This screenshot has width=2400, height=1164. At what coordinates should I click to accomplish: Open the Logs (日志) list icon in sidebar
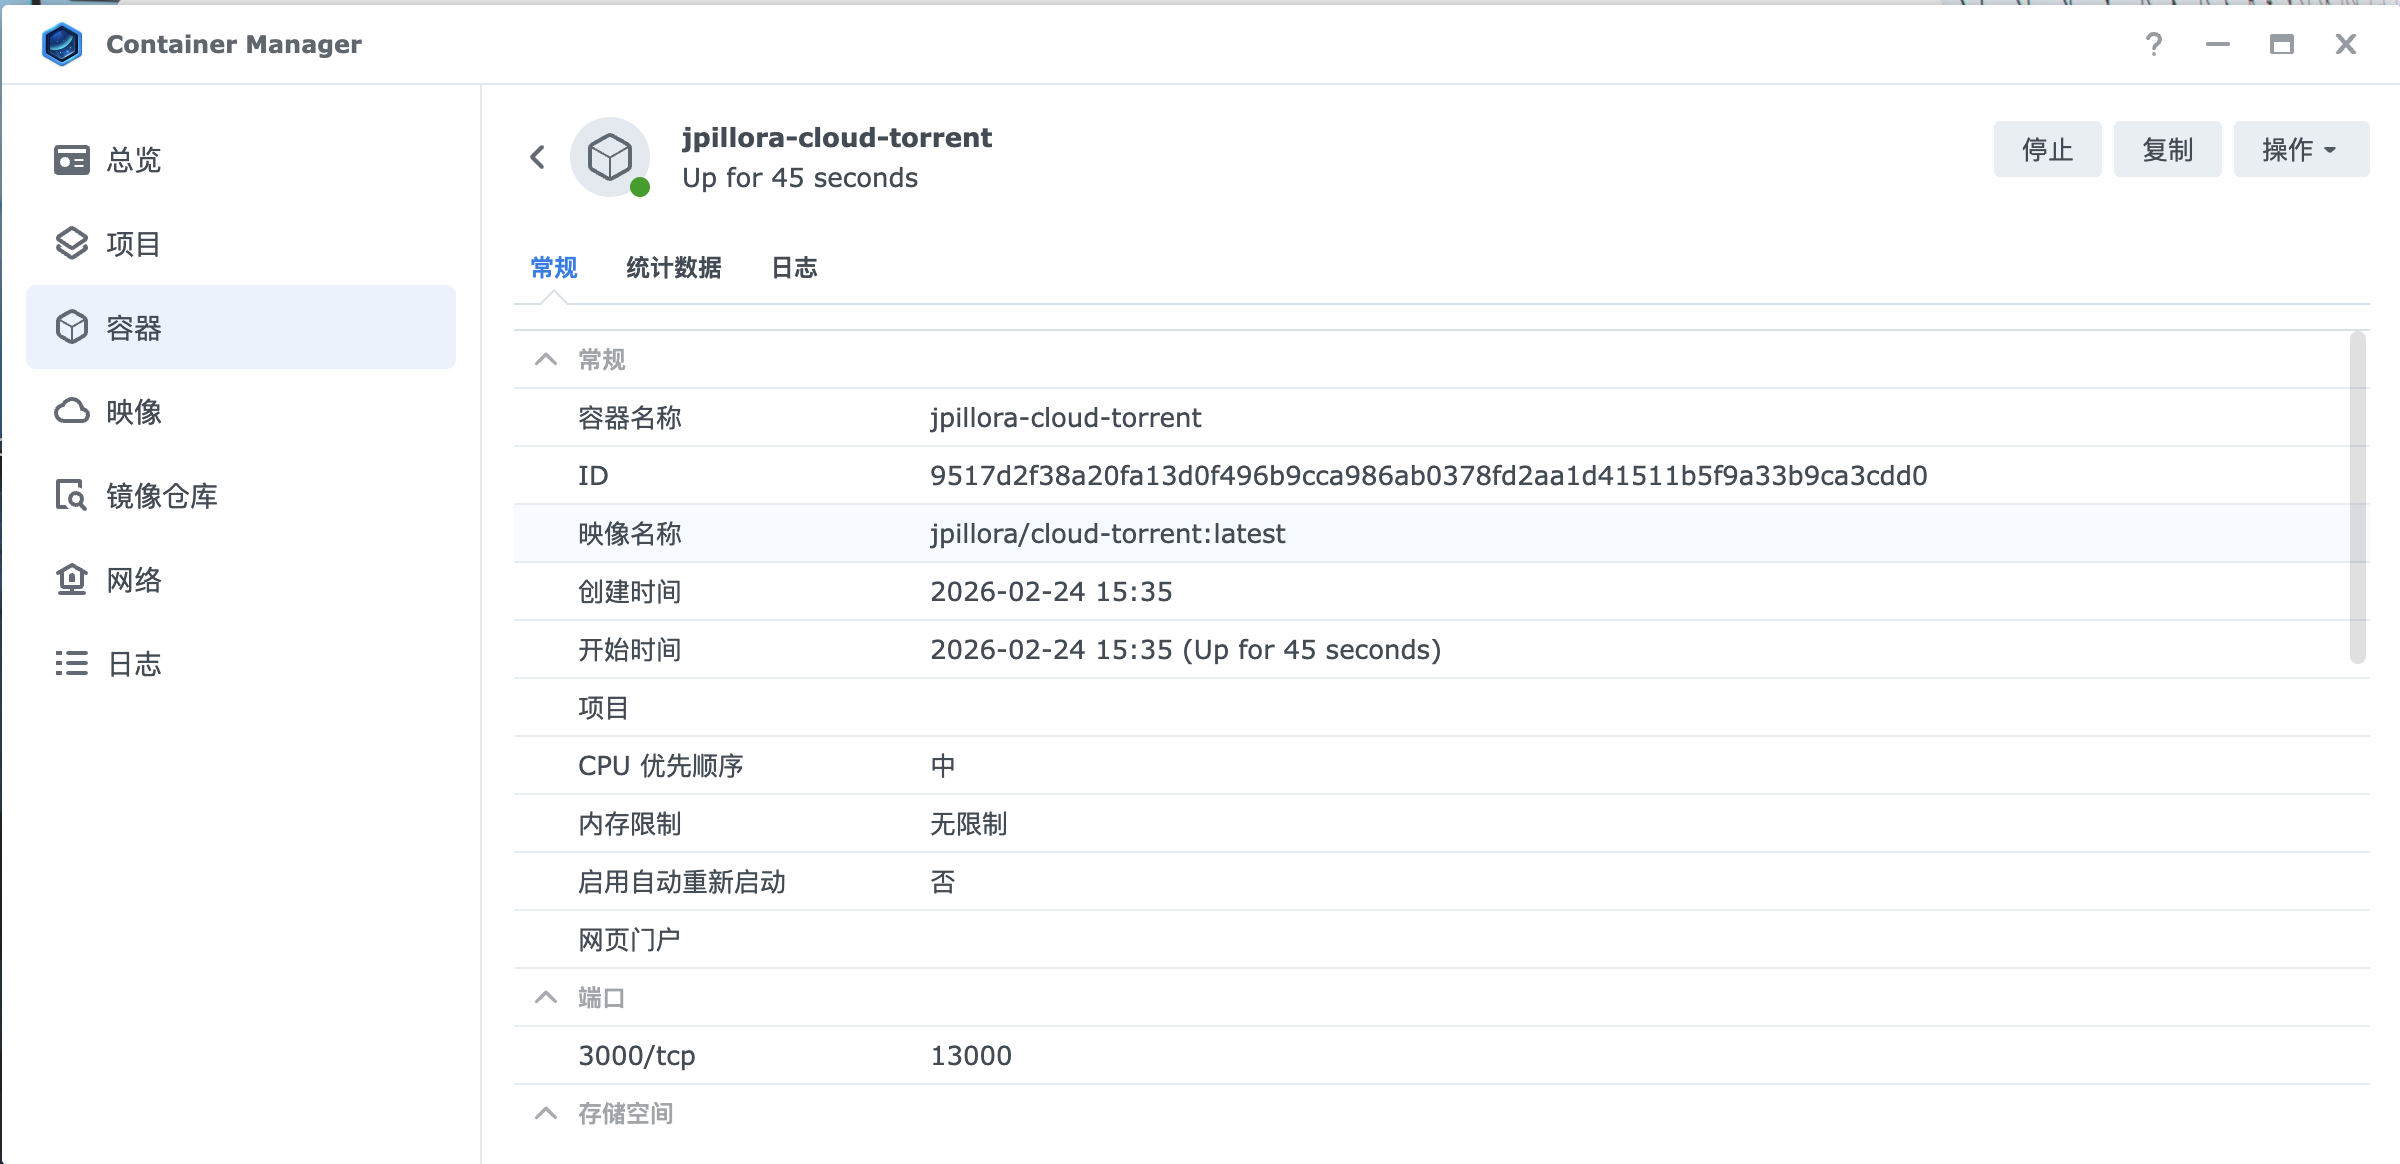[72, 664]
